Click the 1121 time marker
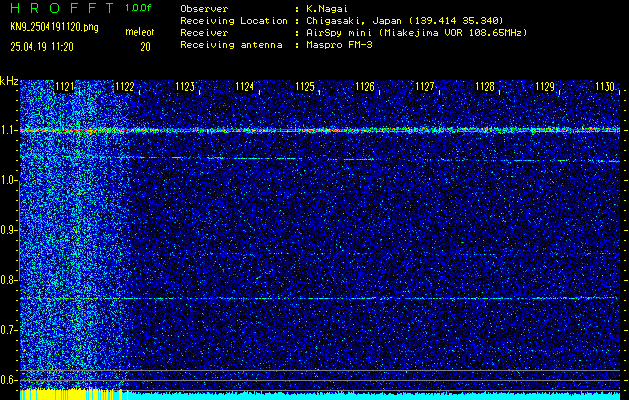Image resolution: width=629 pixels, height=400 pixels. 64,87
